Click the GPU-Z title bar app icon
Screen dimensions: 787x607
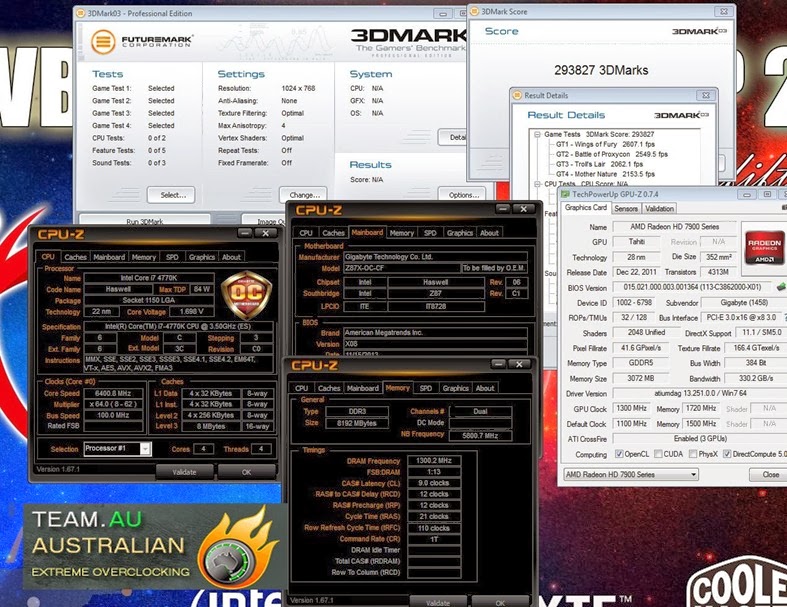[565, 194]
